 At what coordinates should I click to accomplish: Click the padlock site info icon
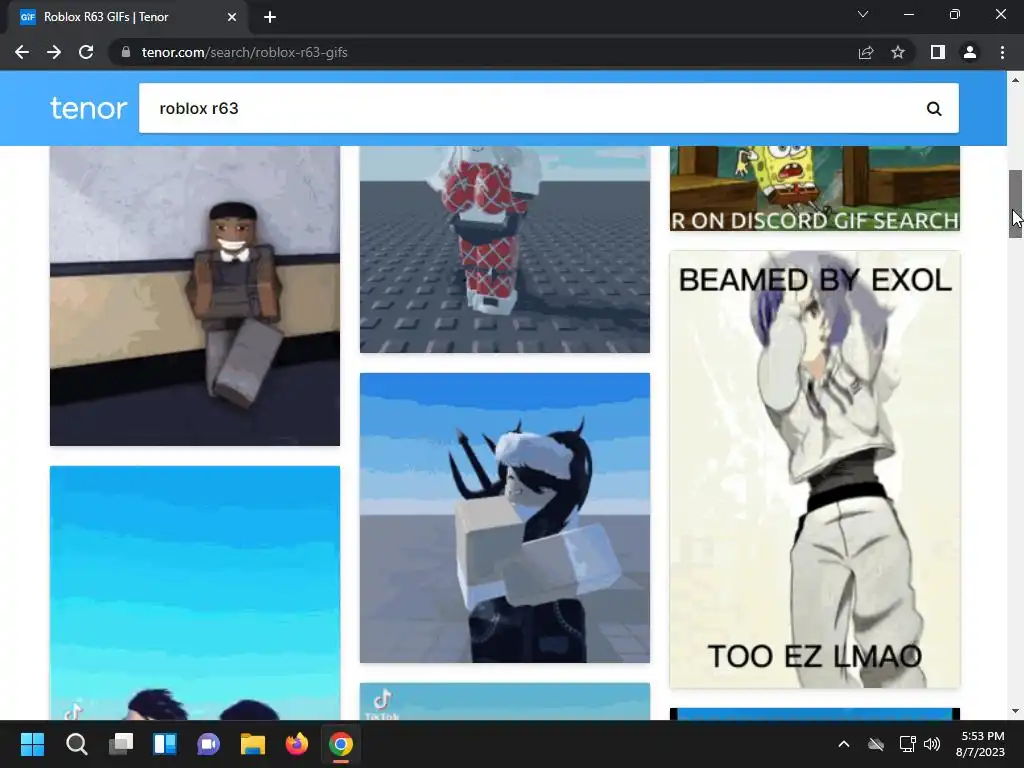[126, 52]
